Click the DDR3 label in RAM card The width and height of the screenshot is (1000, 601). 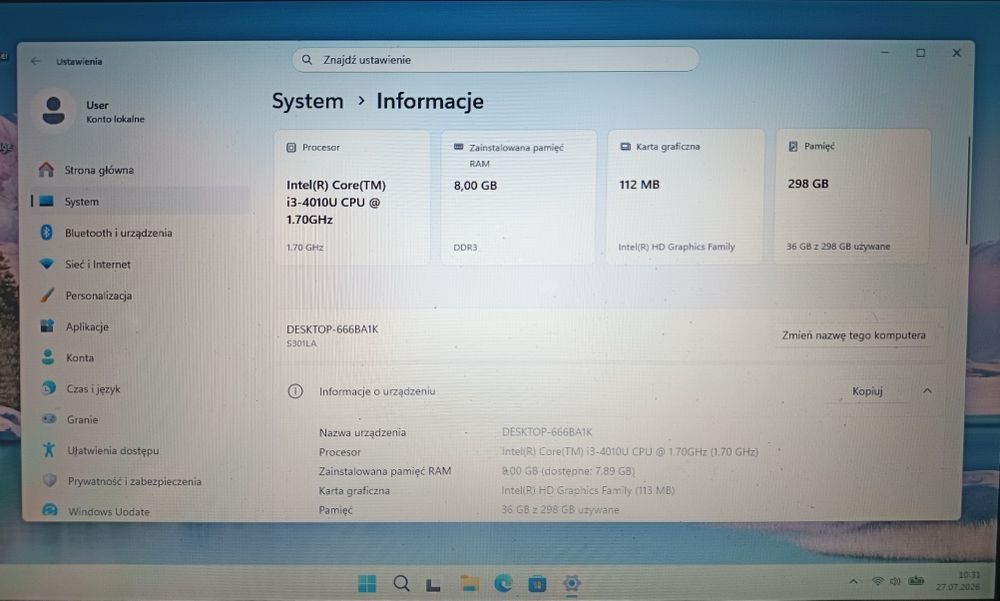(465, 248)
